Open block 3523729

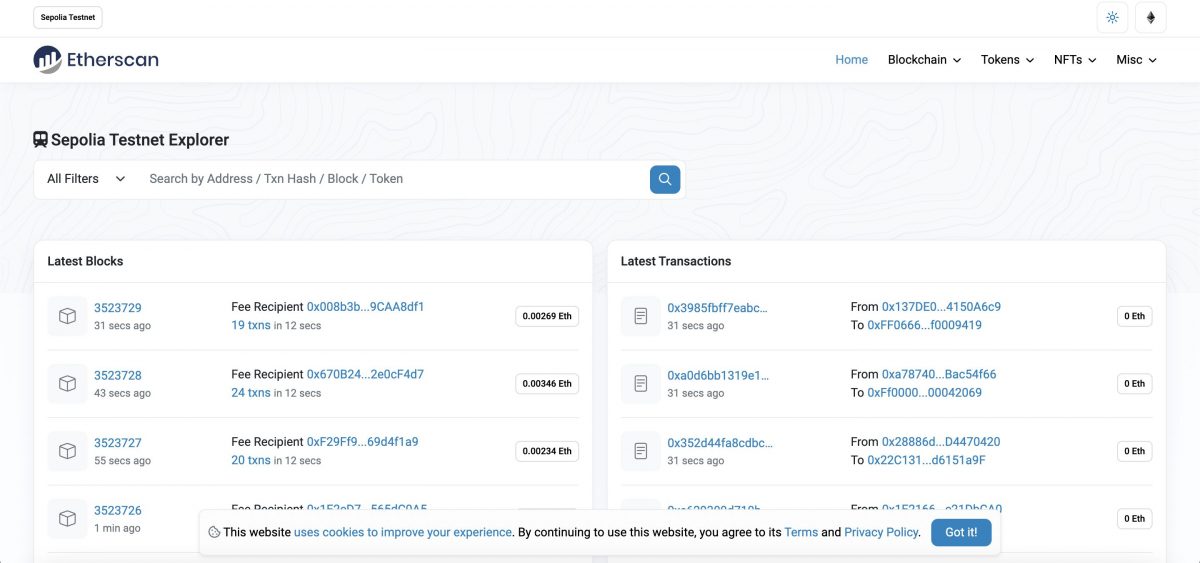(118, 308)
